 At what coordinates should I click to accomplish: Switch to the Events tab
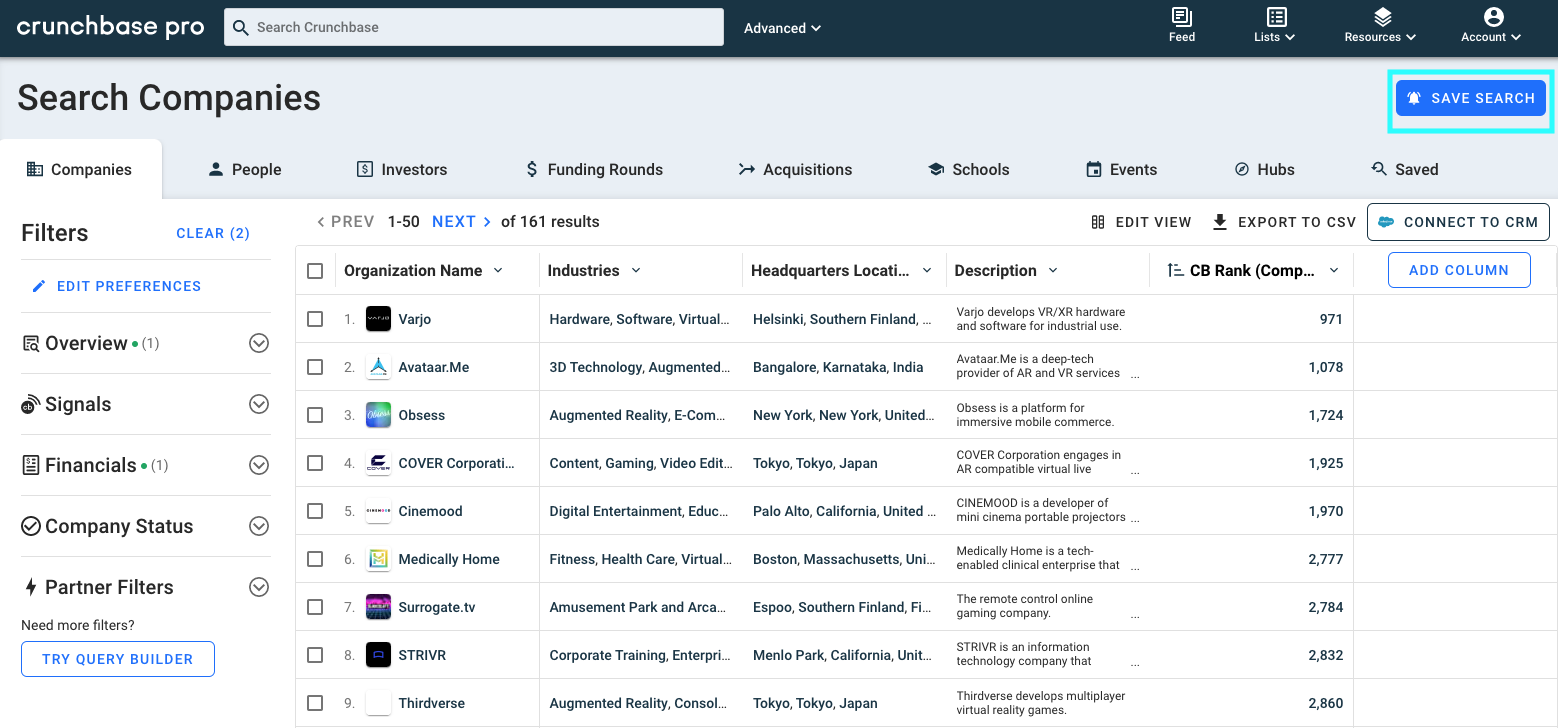(1121, 169)
